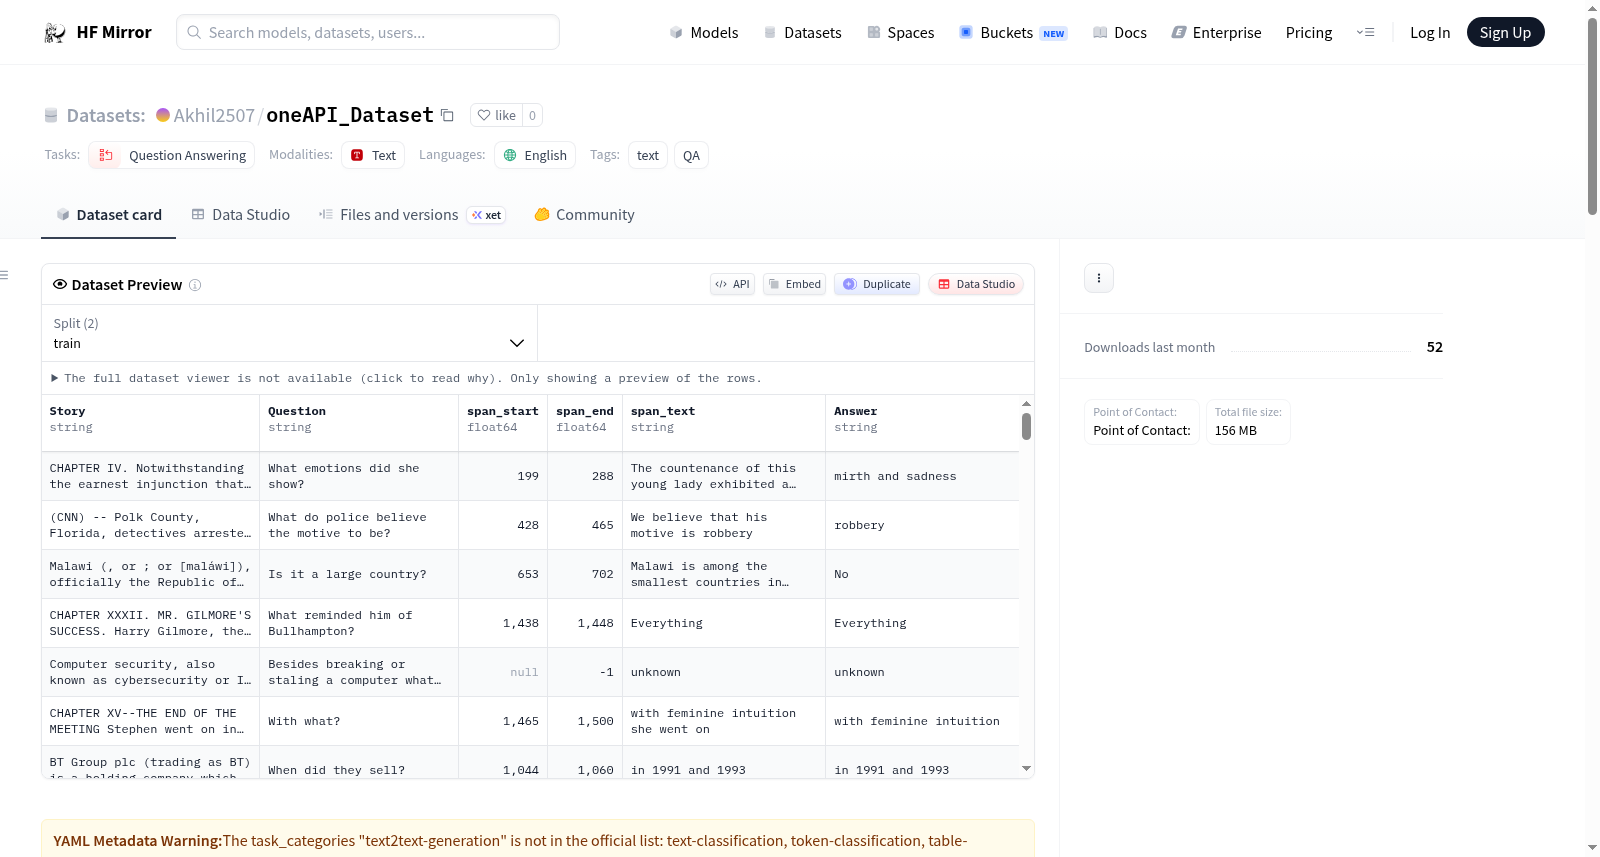The width and height of the screenshot is (1600, 857).
Task: Copy dataset name with the copy icon
Action: [x=447, y=115]
